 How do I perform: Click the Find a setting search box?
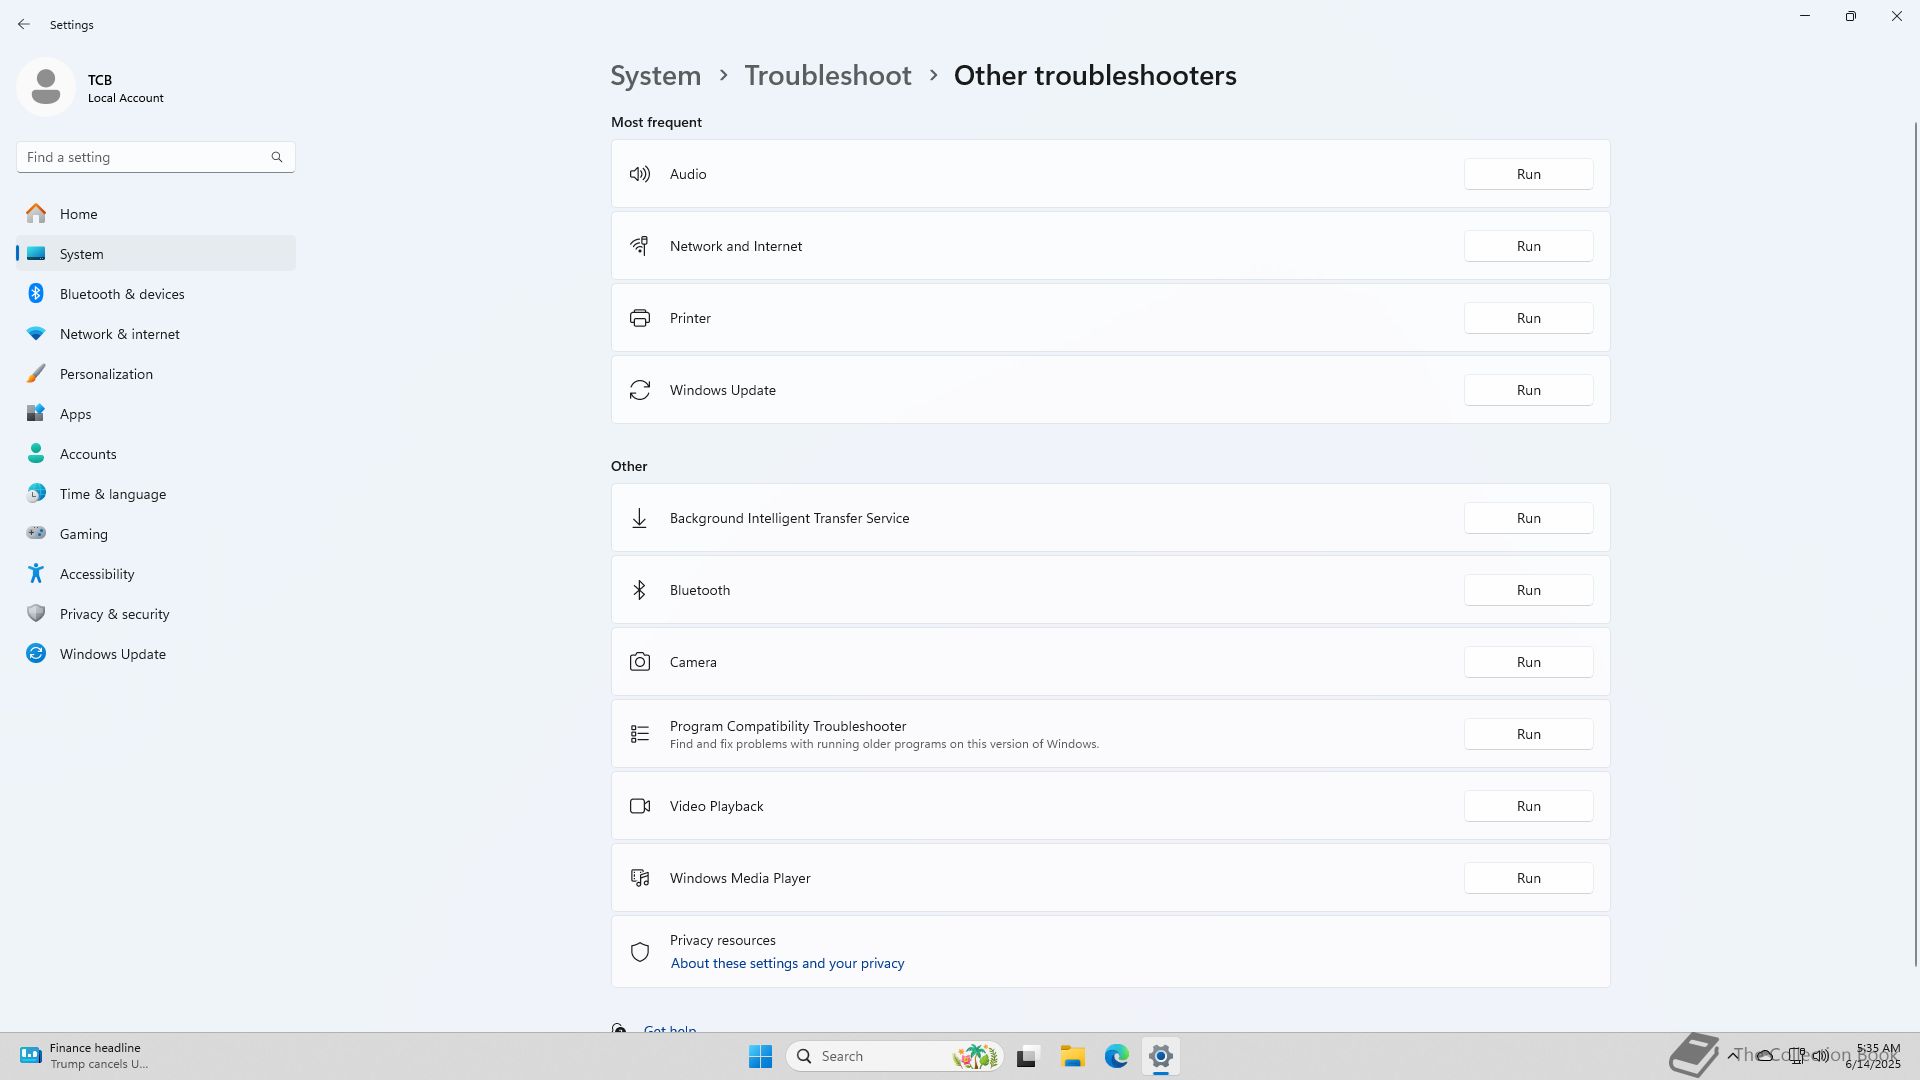[140, 157]
